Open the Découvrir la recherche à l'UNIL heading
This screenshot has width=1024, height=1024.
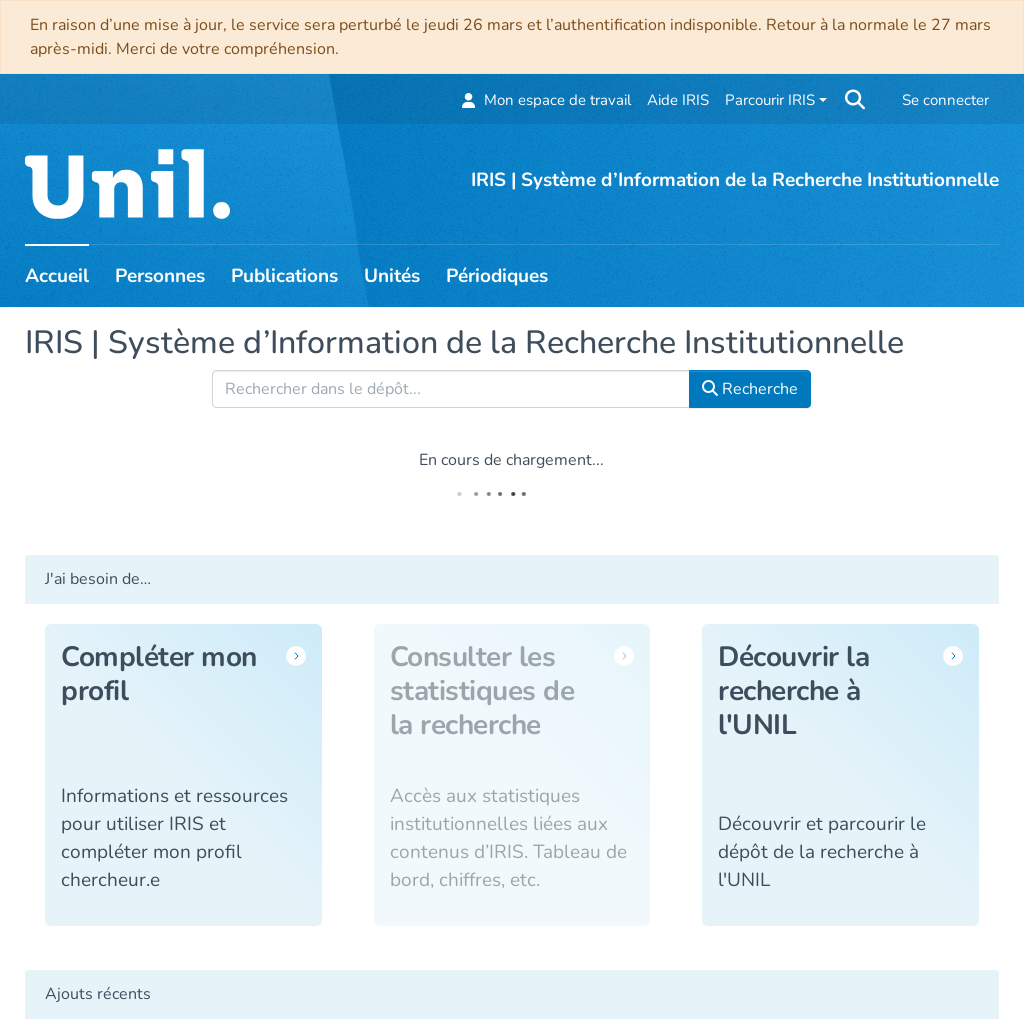(794, 690)
